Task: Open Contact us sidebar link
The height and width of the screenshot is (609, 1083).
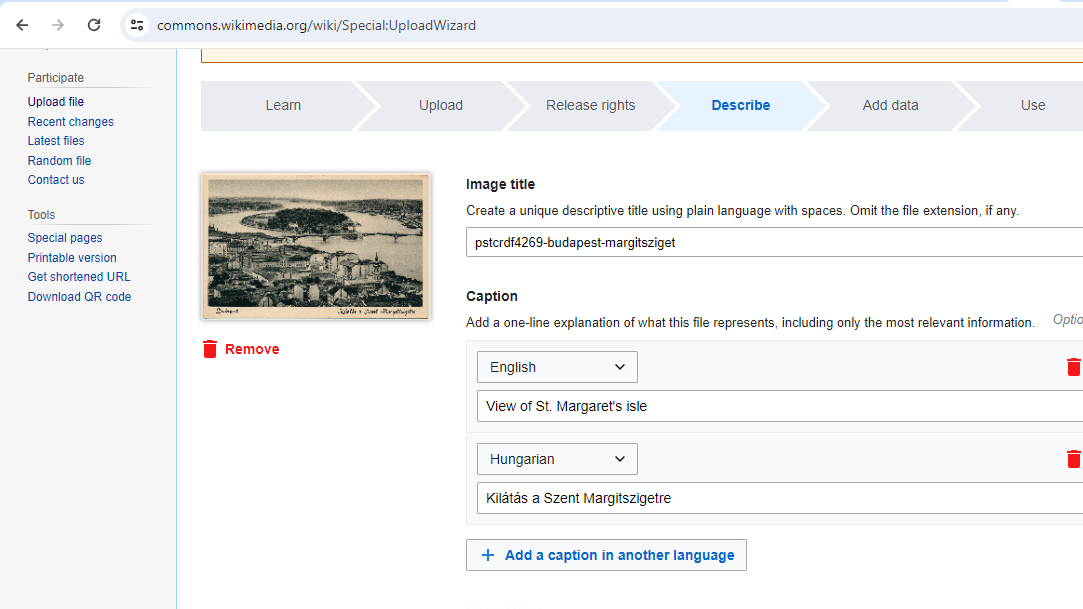Action: tap(56, 180)
